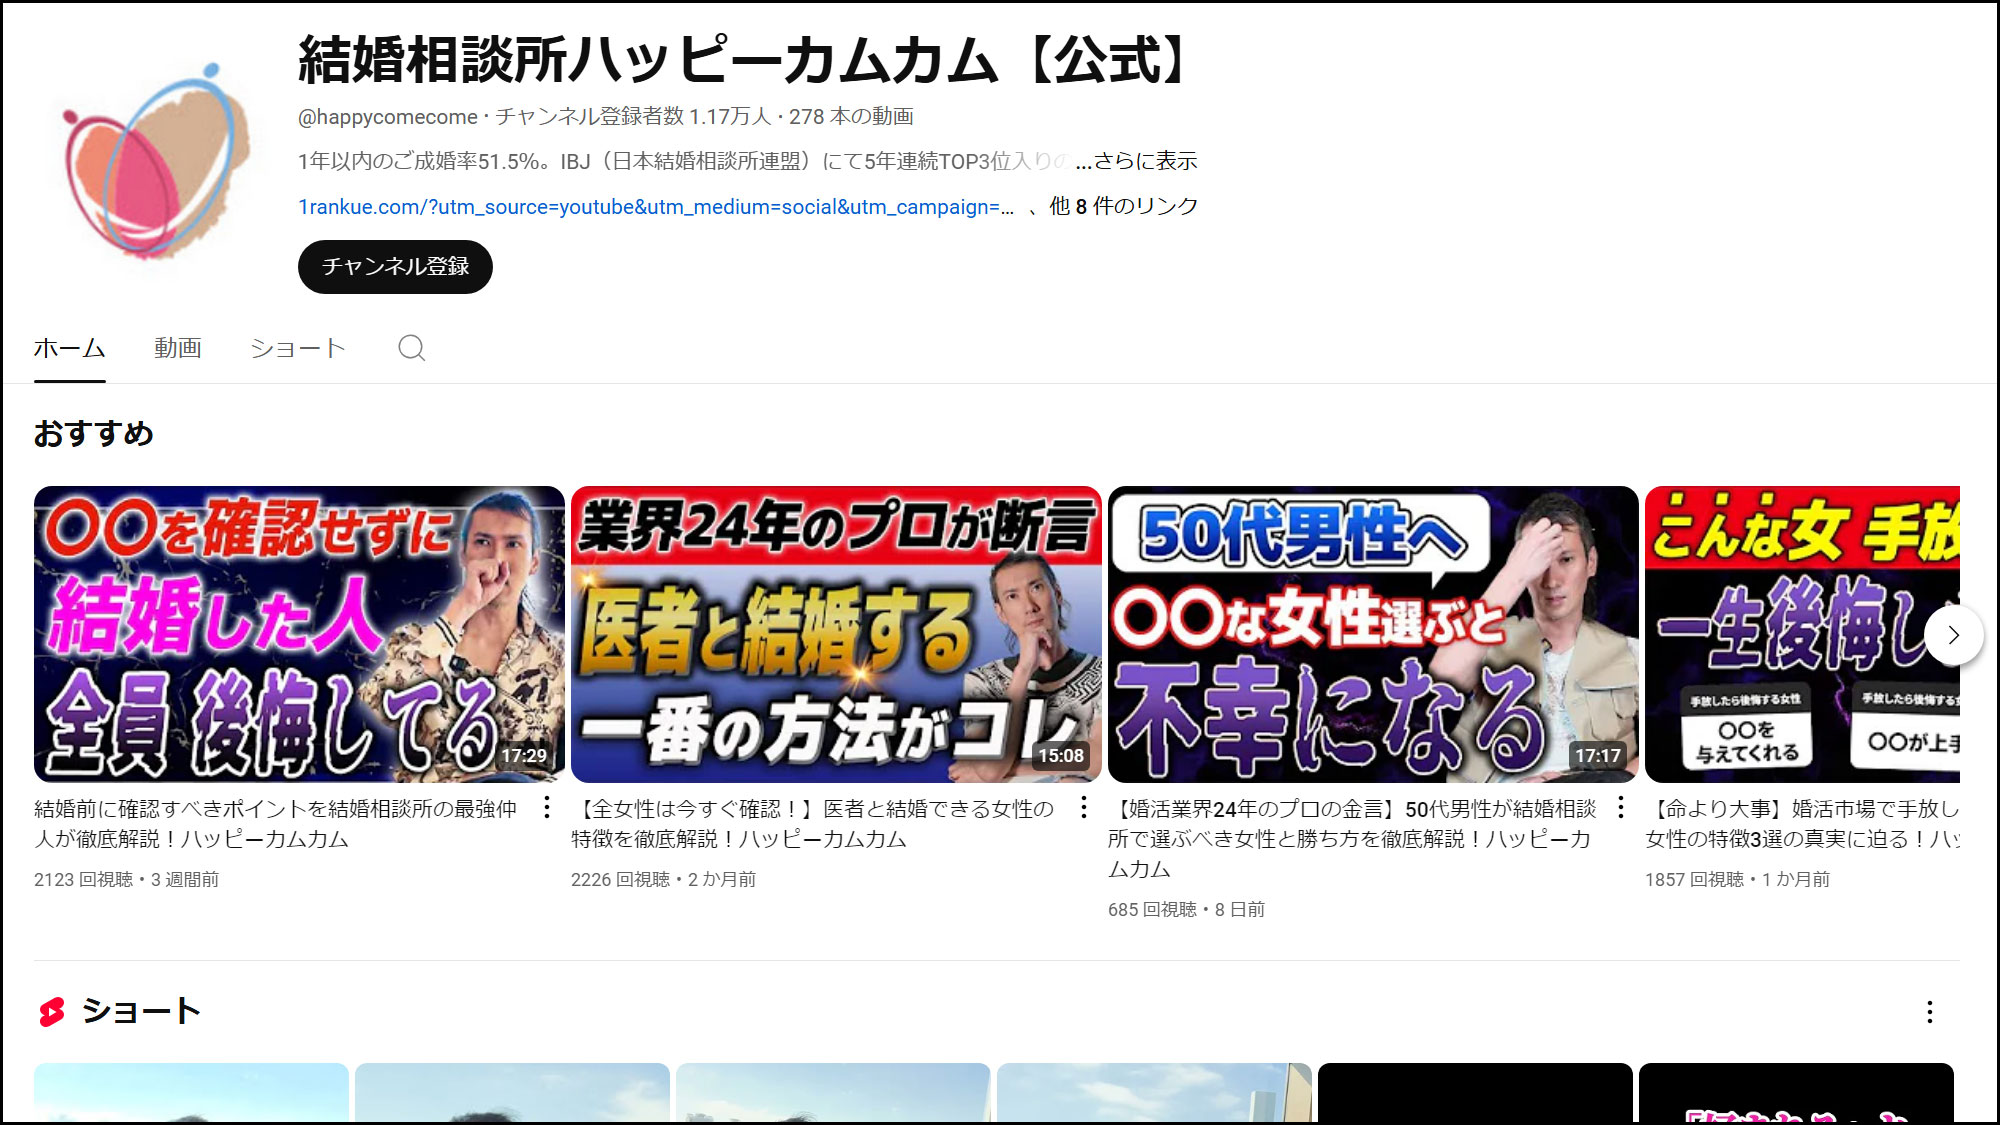Click the チャンネル登録者数 1.17万人 text
This screenshot has height=1125, width=2000.
point(633,117)
